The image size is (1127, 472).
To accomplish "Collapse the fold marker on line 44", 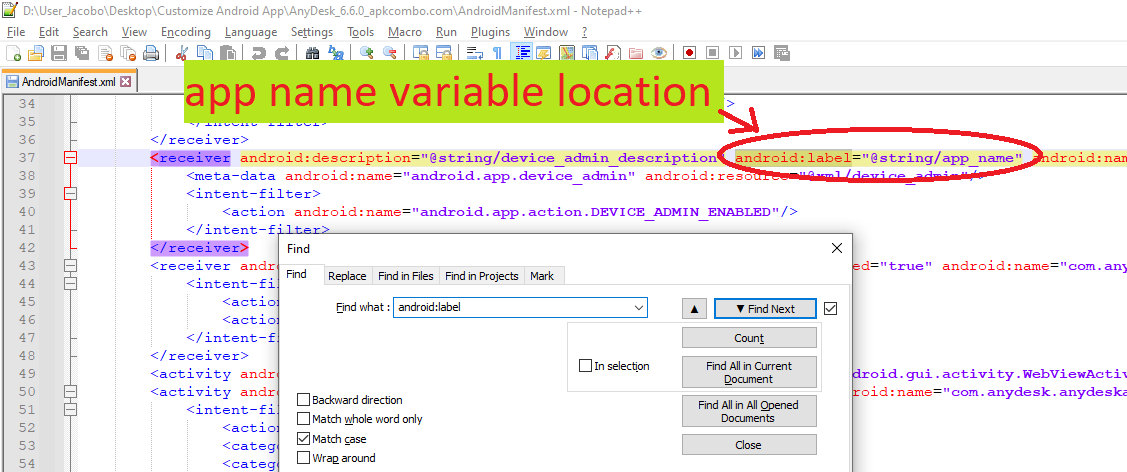I will 70,284.
